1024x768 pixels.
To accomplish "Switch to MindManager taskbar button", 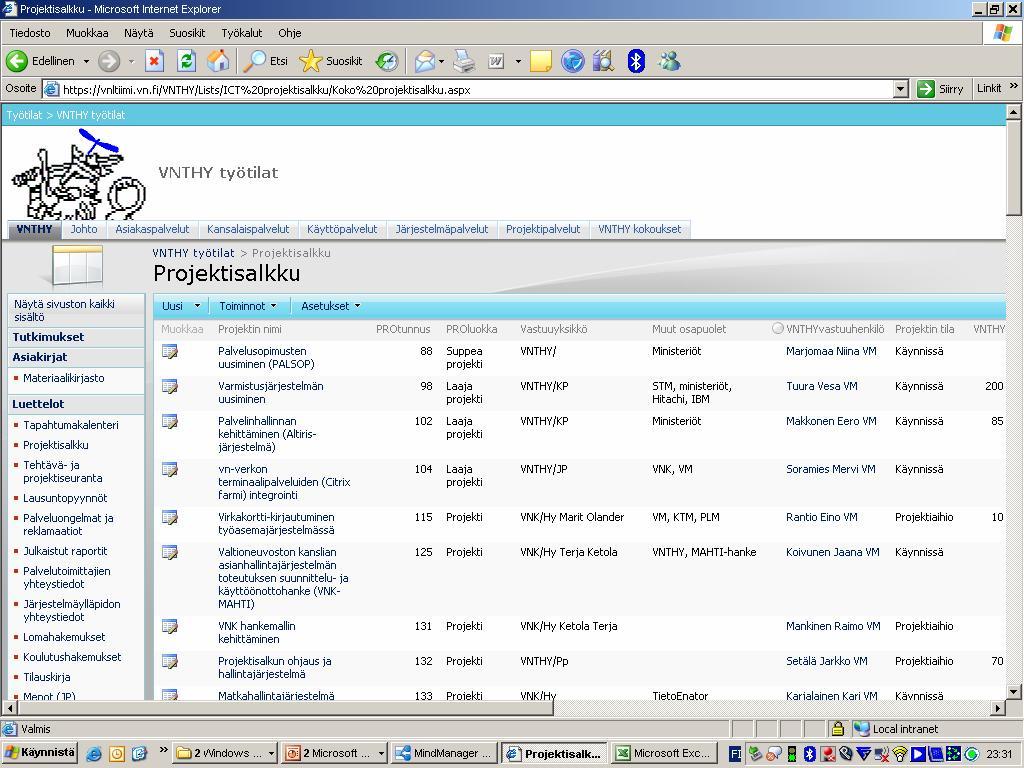I will click(445, 753).
